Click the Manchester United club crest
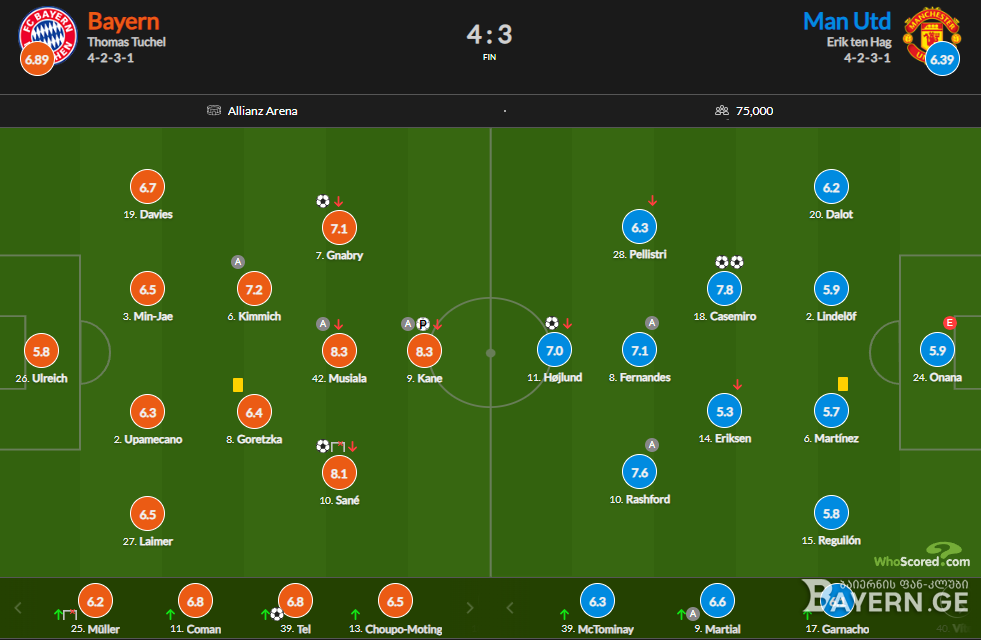Screen dimensions: 981x640 [x=932, y=34]
